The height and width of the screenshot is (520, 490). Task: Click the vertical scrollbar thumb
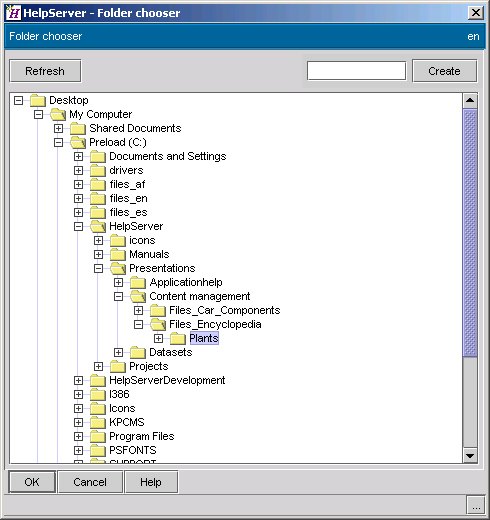[x=470, y=232]
